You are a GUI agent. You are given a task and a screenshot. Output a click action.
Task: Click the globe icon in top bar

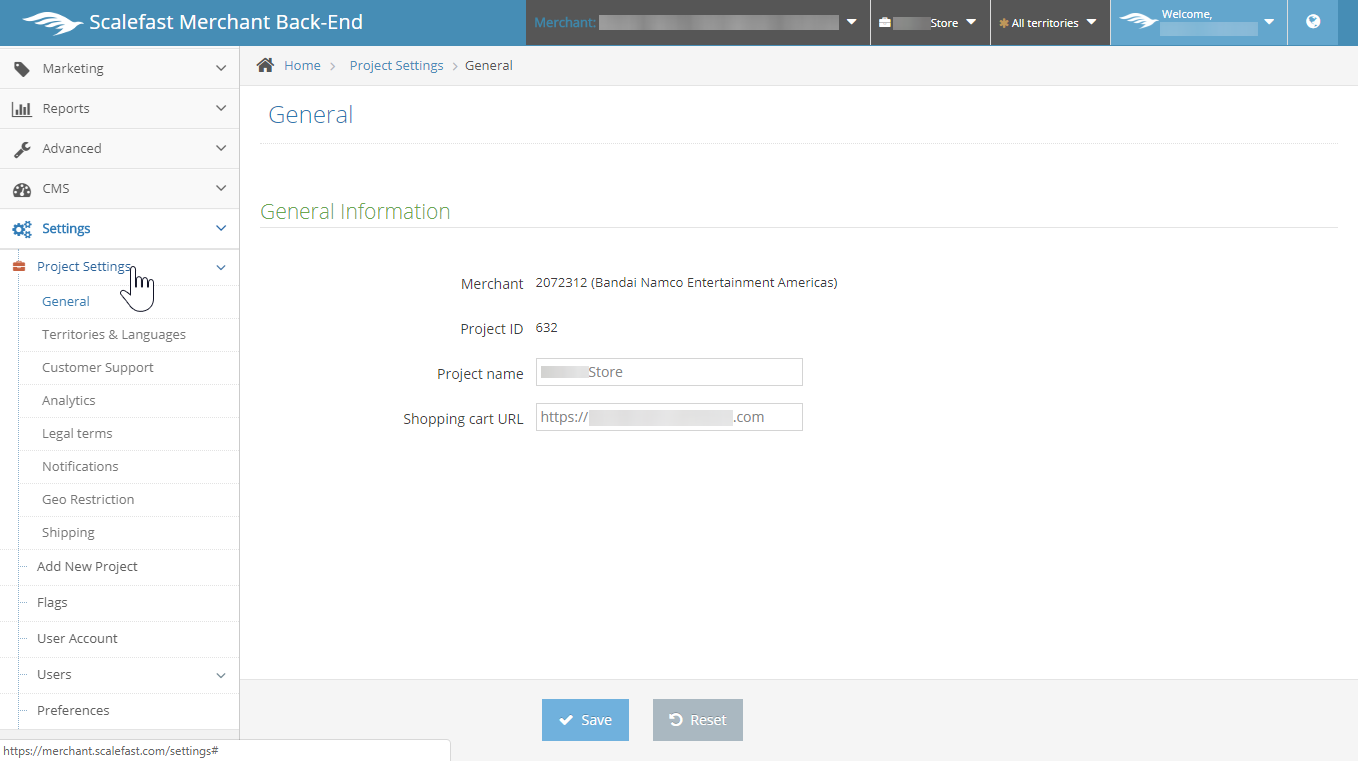coord(1313,22)
